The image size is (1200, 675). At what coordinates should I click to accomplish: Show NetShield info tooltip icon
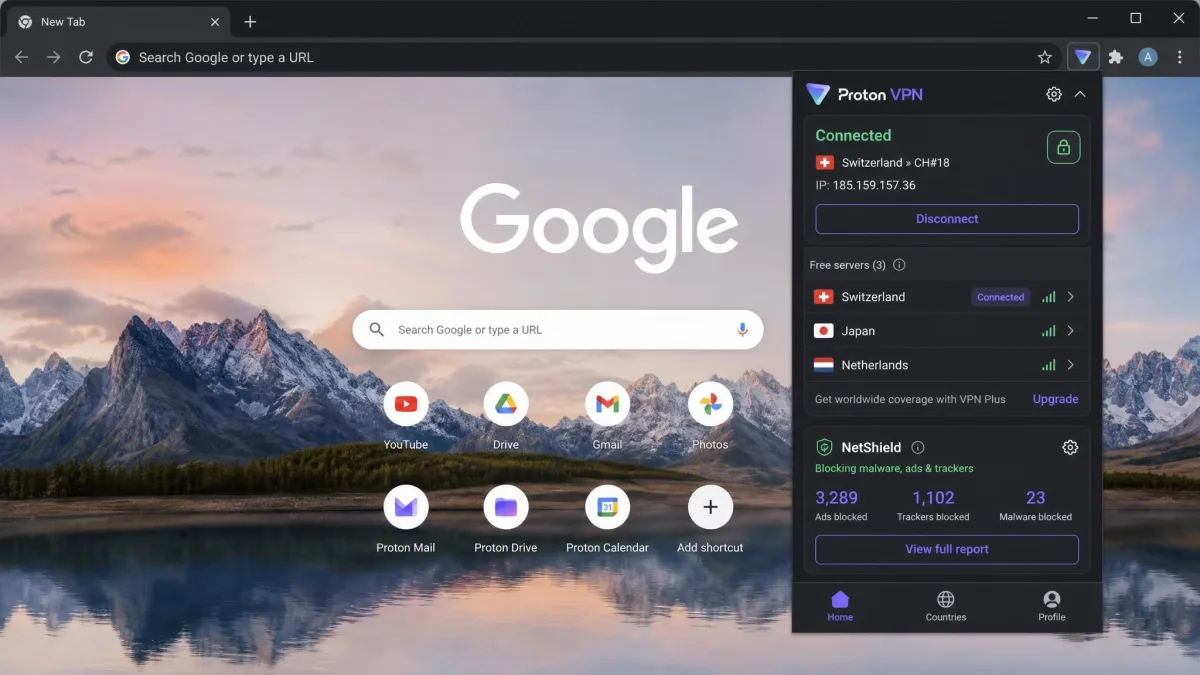tap(918, 447)
